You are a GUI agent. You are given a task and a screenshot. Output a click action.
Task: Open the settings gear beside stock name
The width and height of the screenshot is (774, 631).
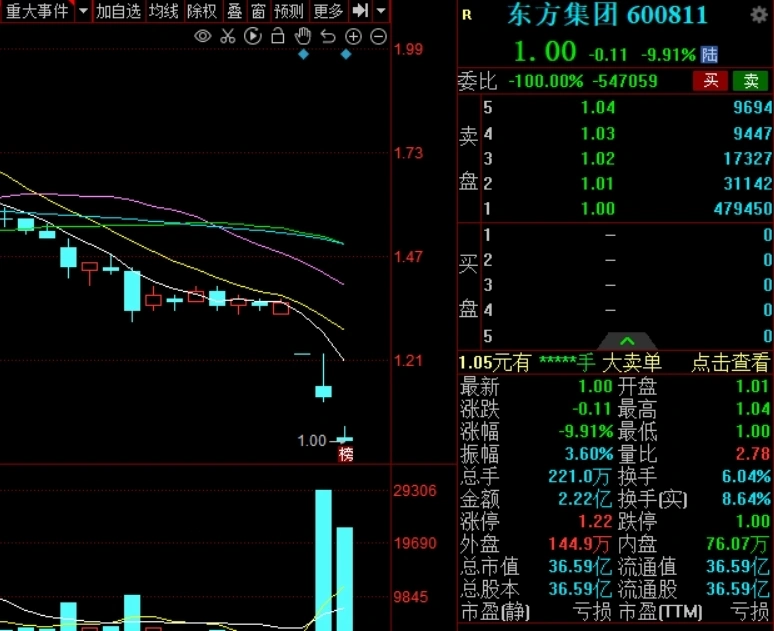point(759,15)
